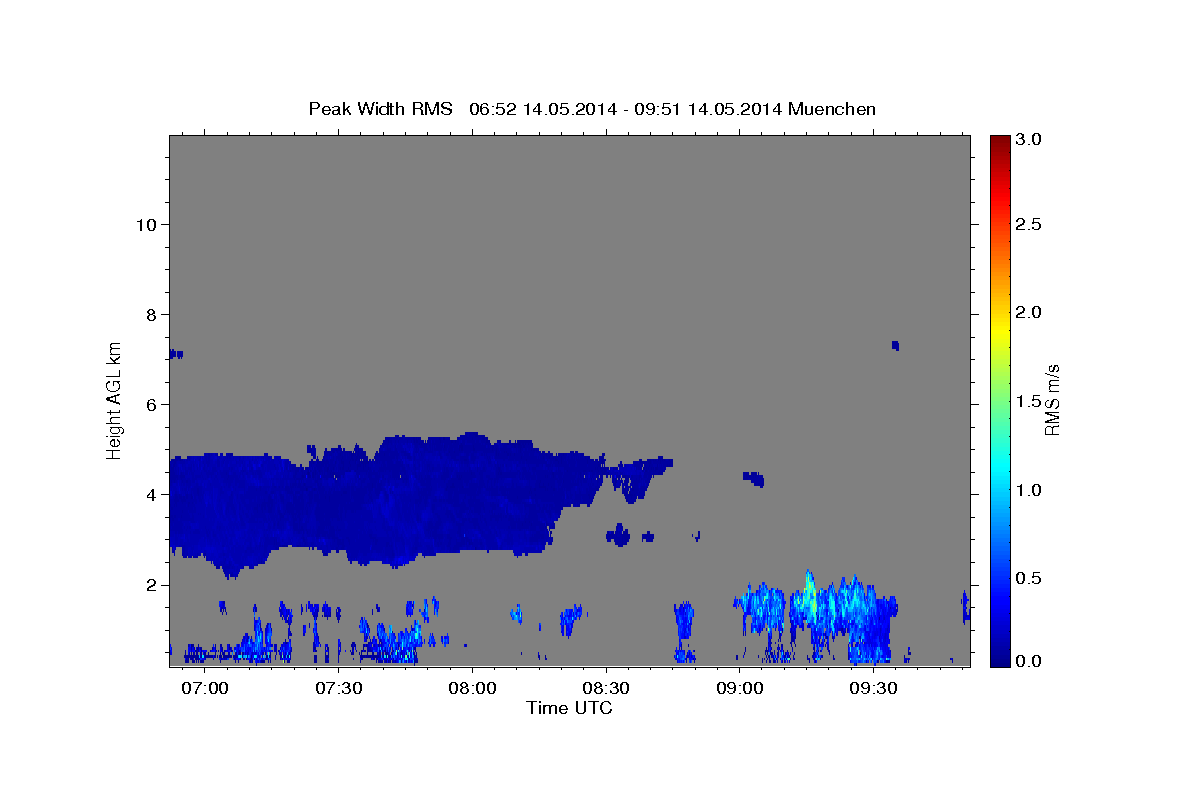Image resolution: width=1200 pixels, height=800 pixels.
Task: Click the dark blue bottom of colorbar
Action: 999,659
